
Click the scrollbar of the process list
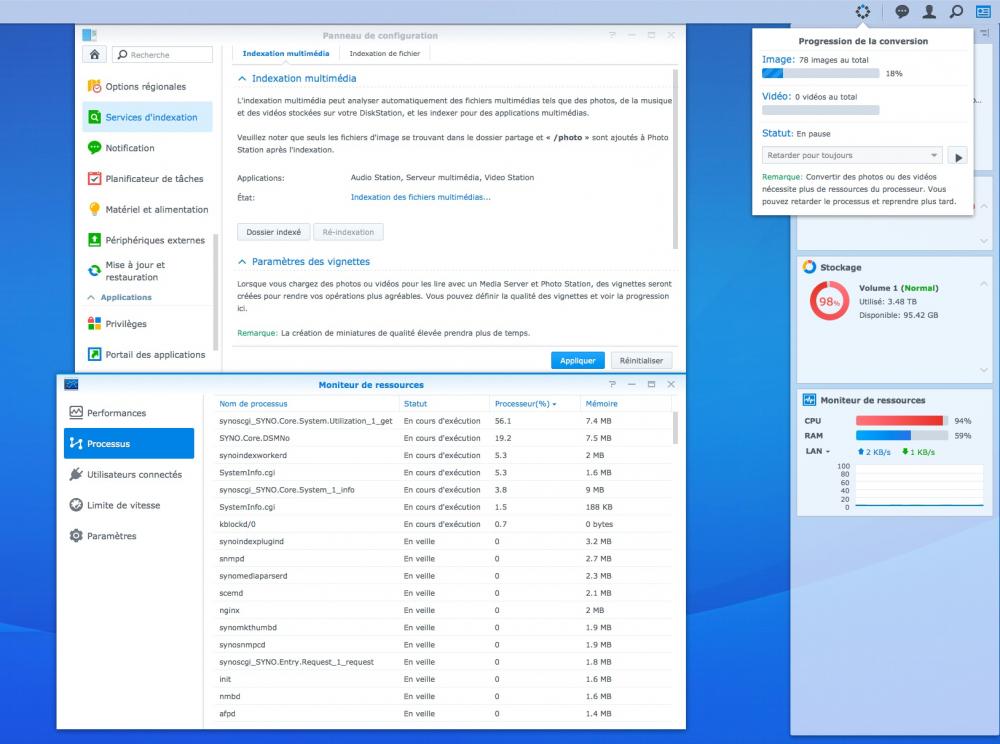tap(675, 428)
